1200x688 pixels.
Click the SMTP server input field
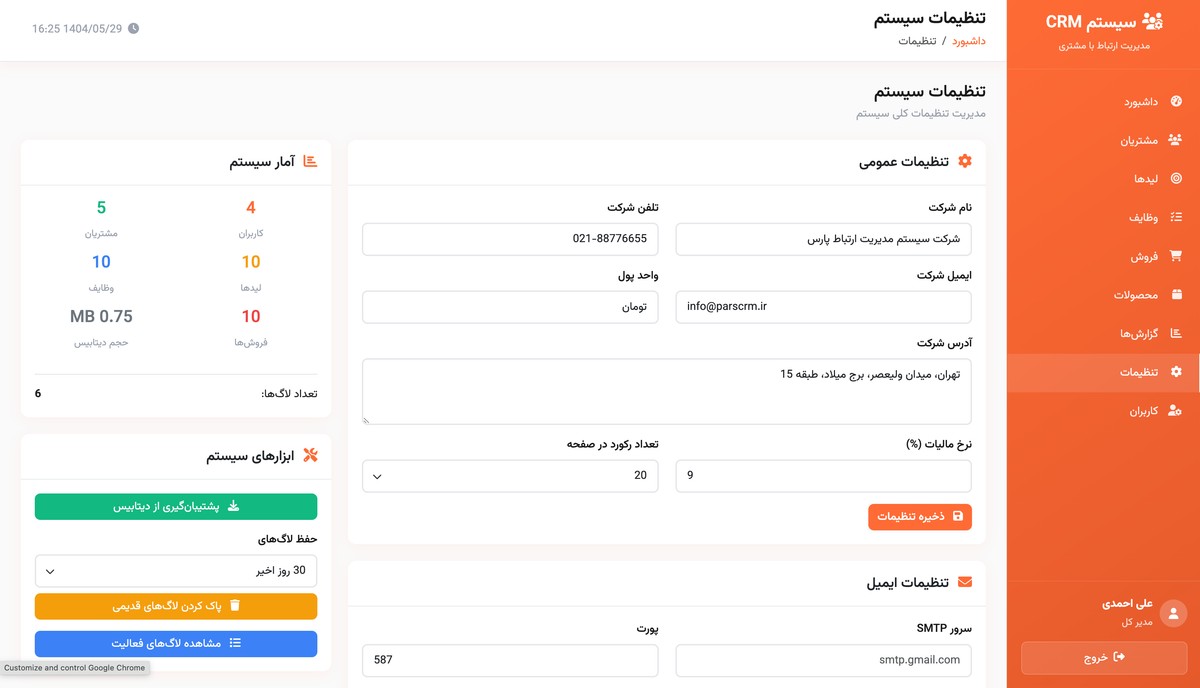pos(822,660)
